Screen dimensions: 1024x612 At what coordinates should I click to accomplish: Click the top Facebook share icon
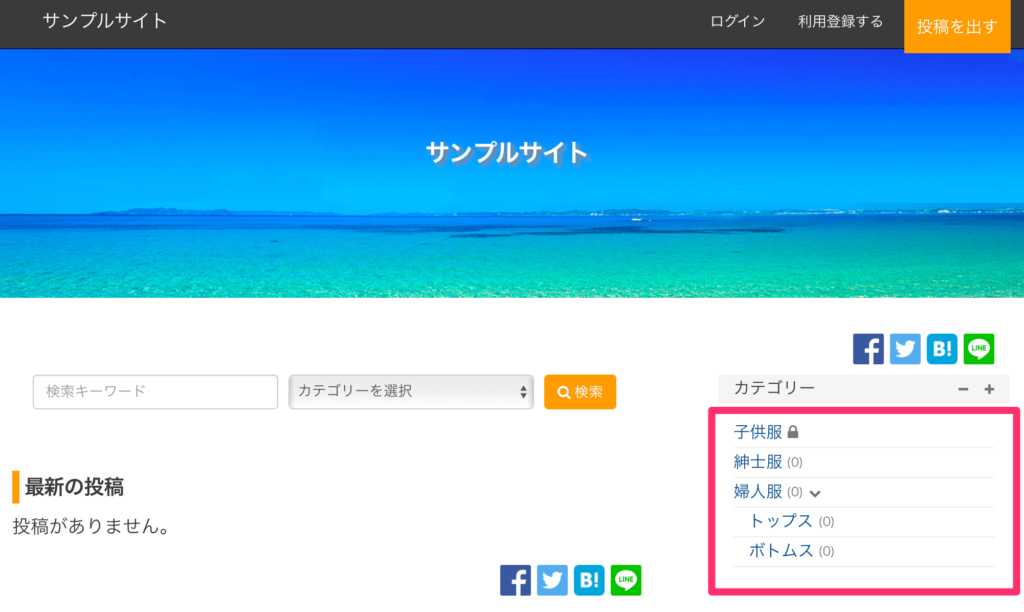click(x=868, y=349)
